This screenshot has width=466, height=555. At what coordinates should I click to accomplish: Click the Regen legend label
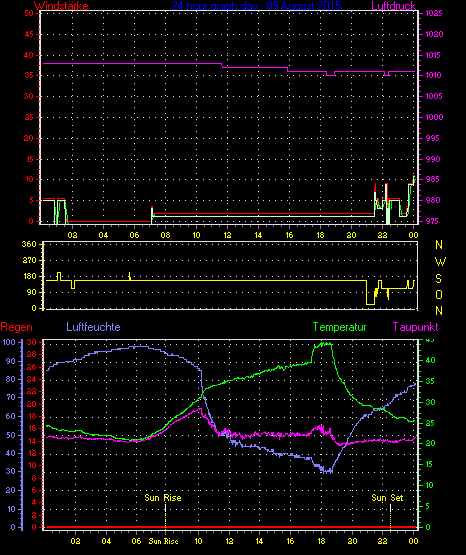16,327
